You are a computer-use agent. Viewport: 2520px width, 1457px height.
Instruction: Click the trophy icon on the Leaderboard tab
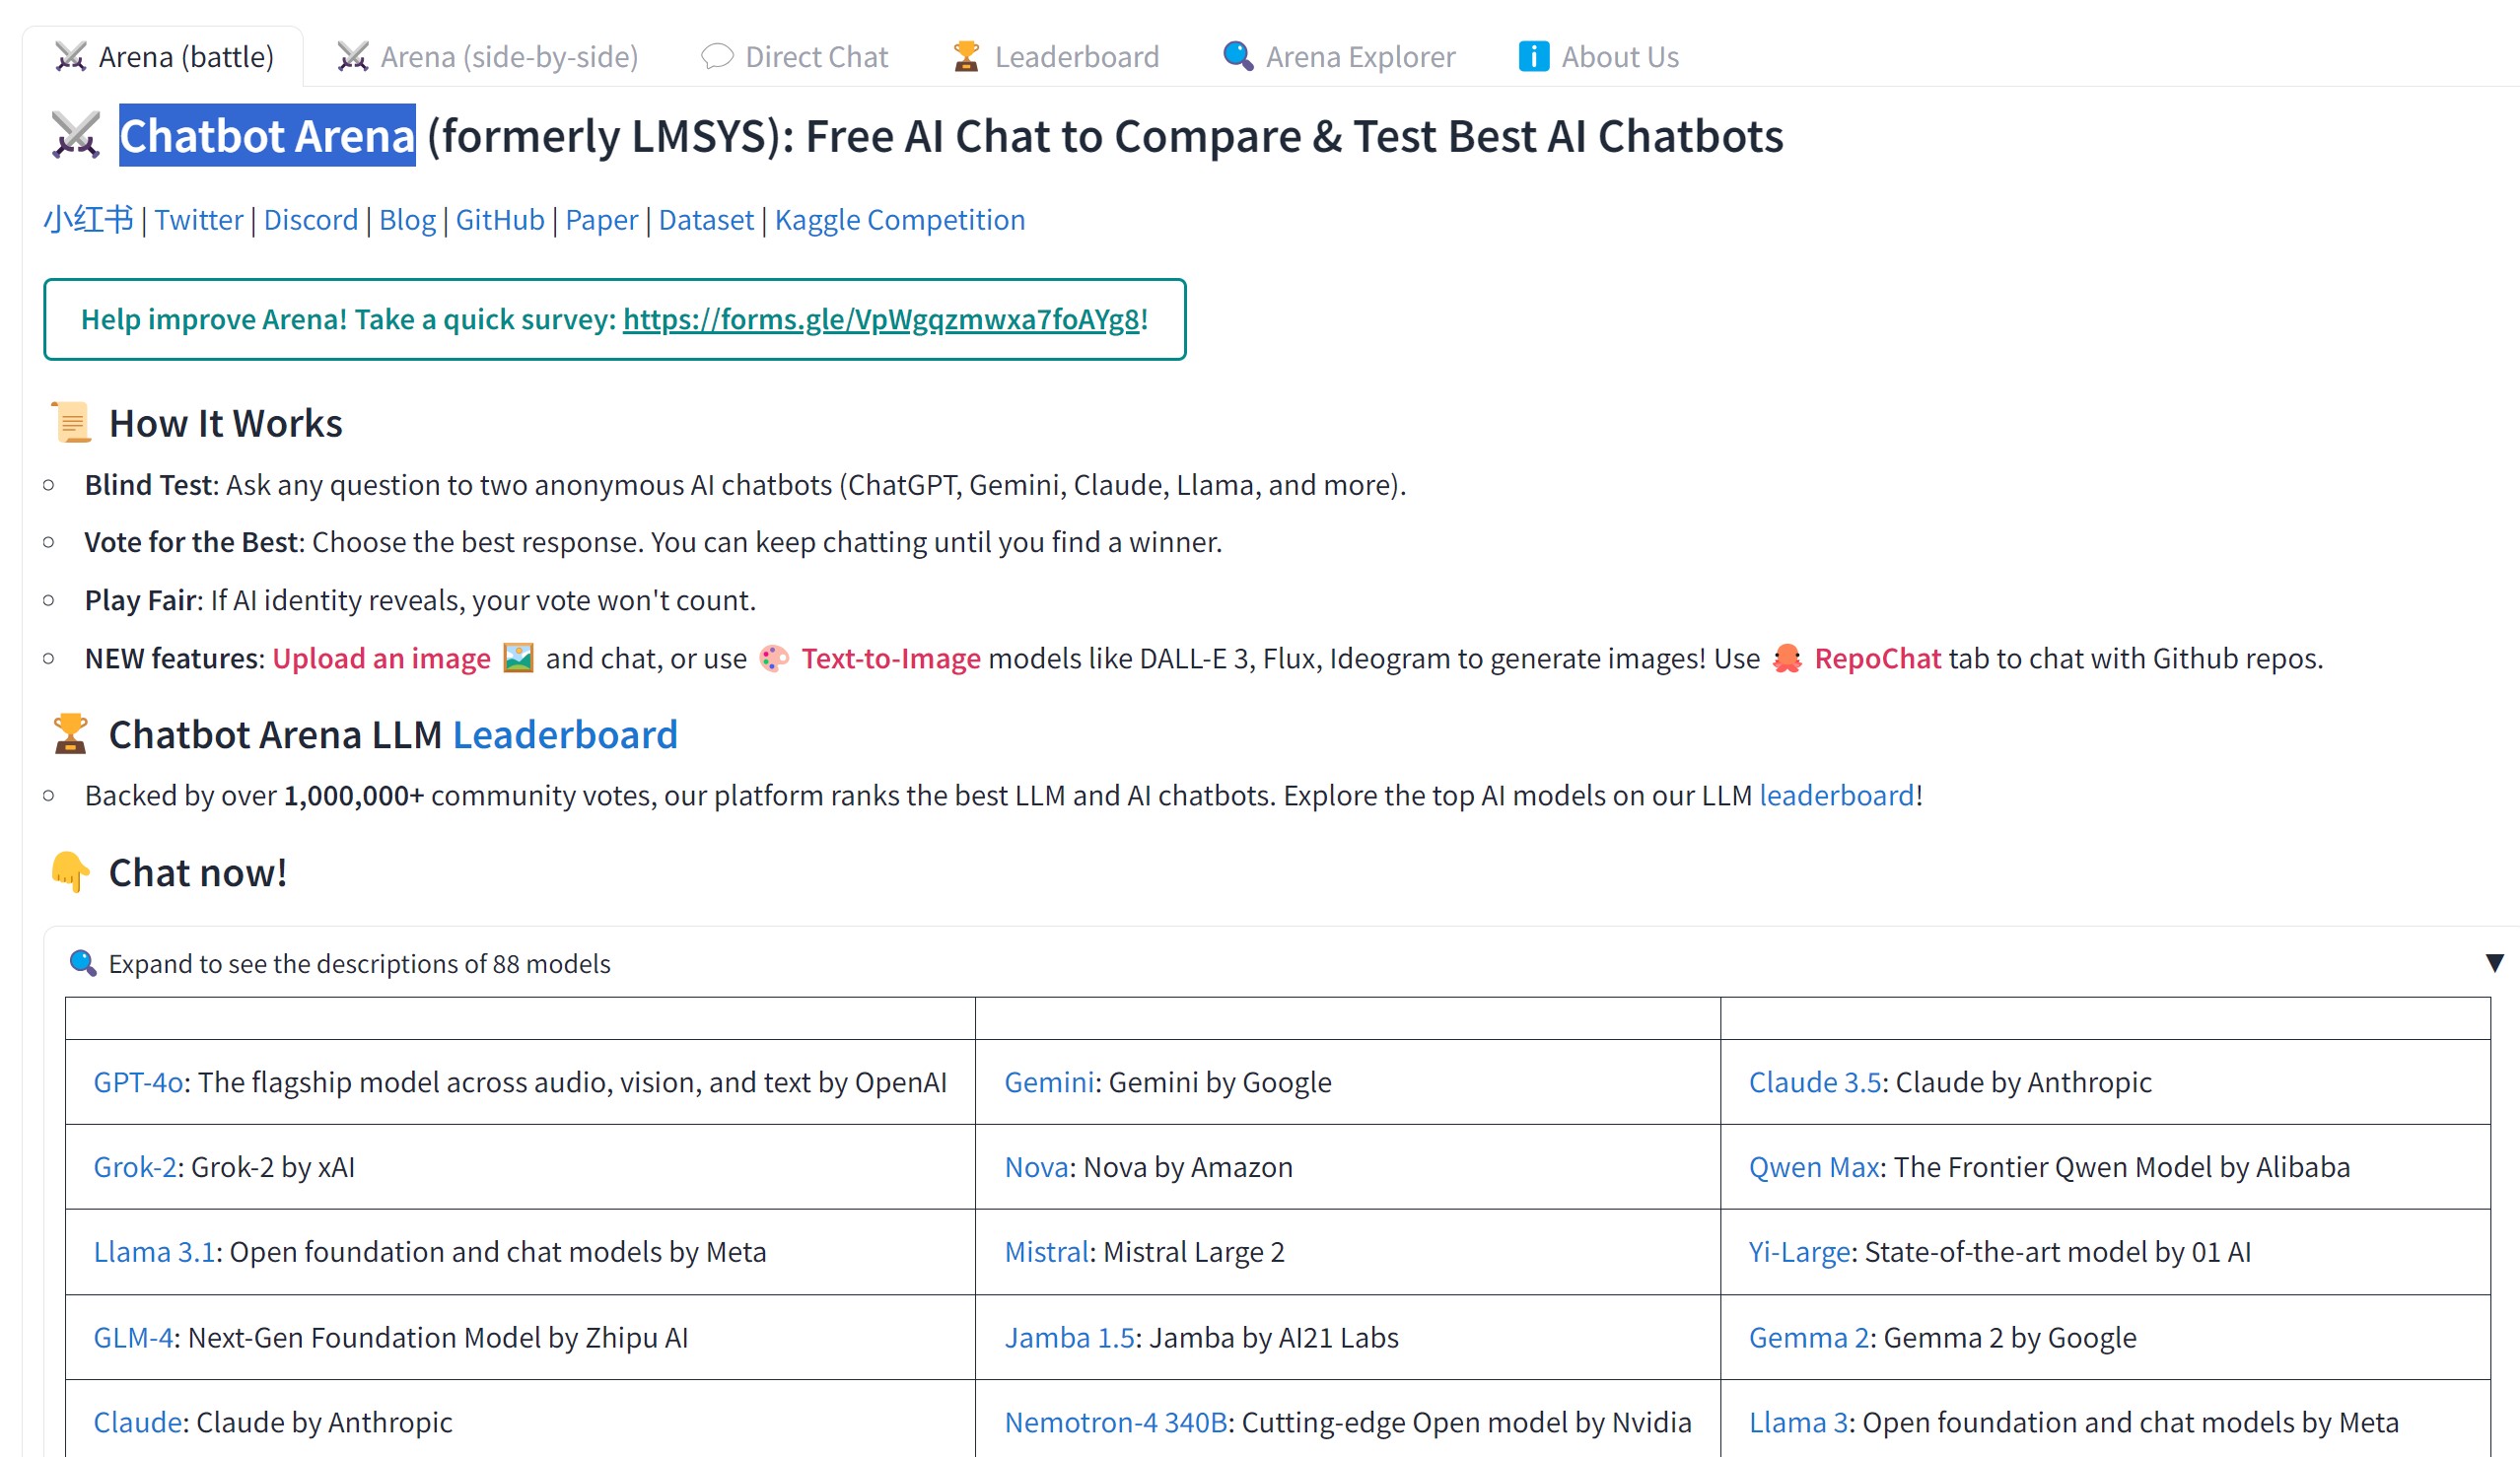tap(965, 57)
